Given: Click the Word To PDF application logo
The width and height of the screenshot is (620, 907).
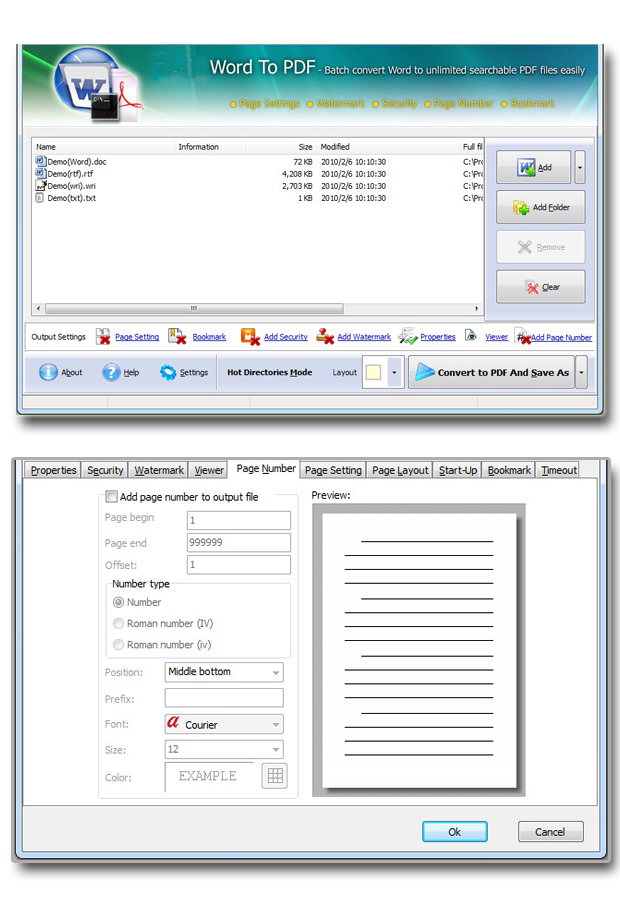Looking at the screenshot, I should pyautogui.click(x=98, y=84).
